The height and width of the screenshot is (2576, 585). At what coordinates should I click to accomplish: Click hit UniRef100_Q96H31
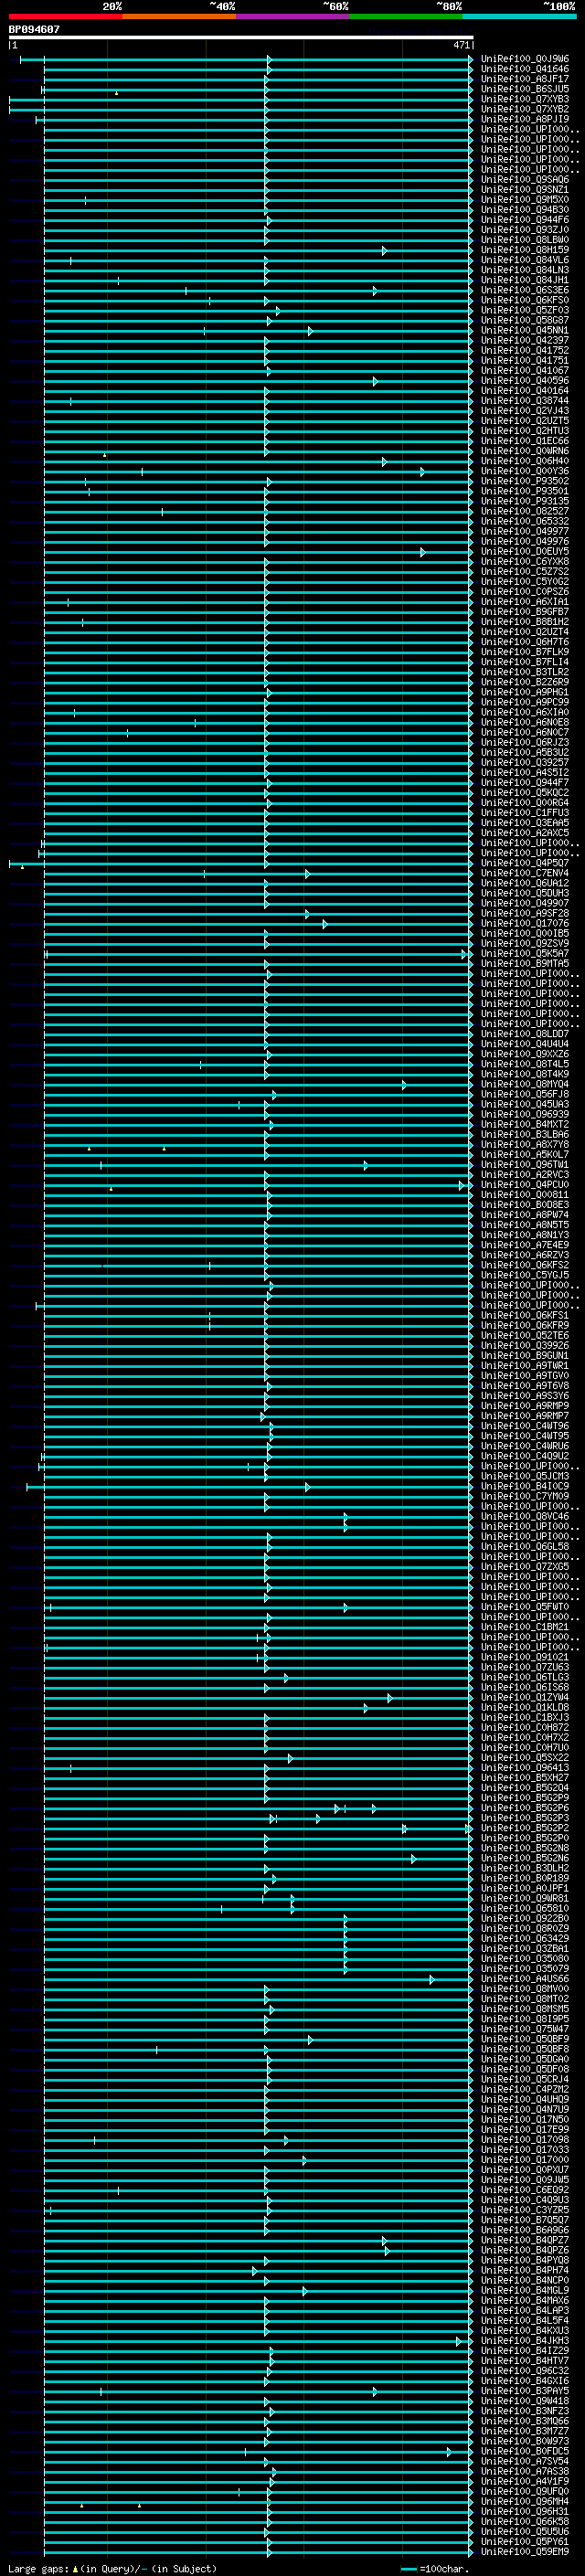coord(525,2511)
